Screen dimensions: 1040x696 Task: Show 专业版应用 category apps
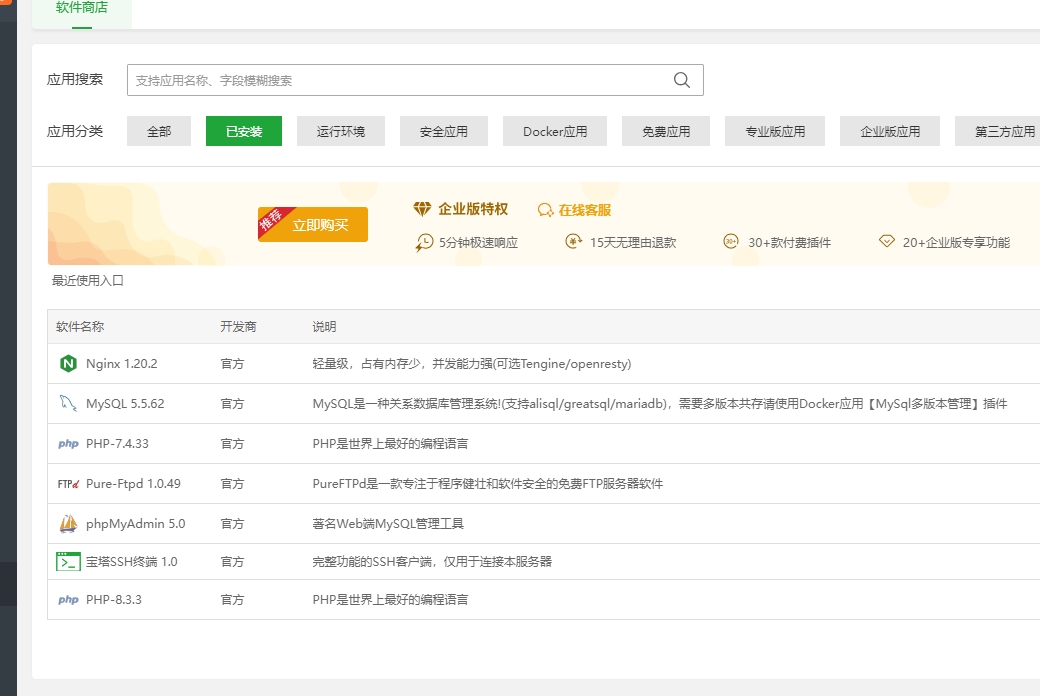point(775,131)
